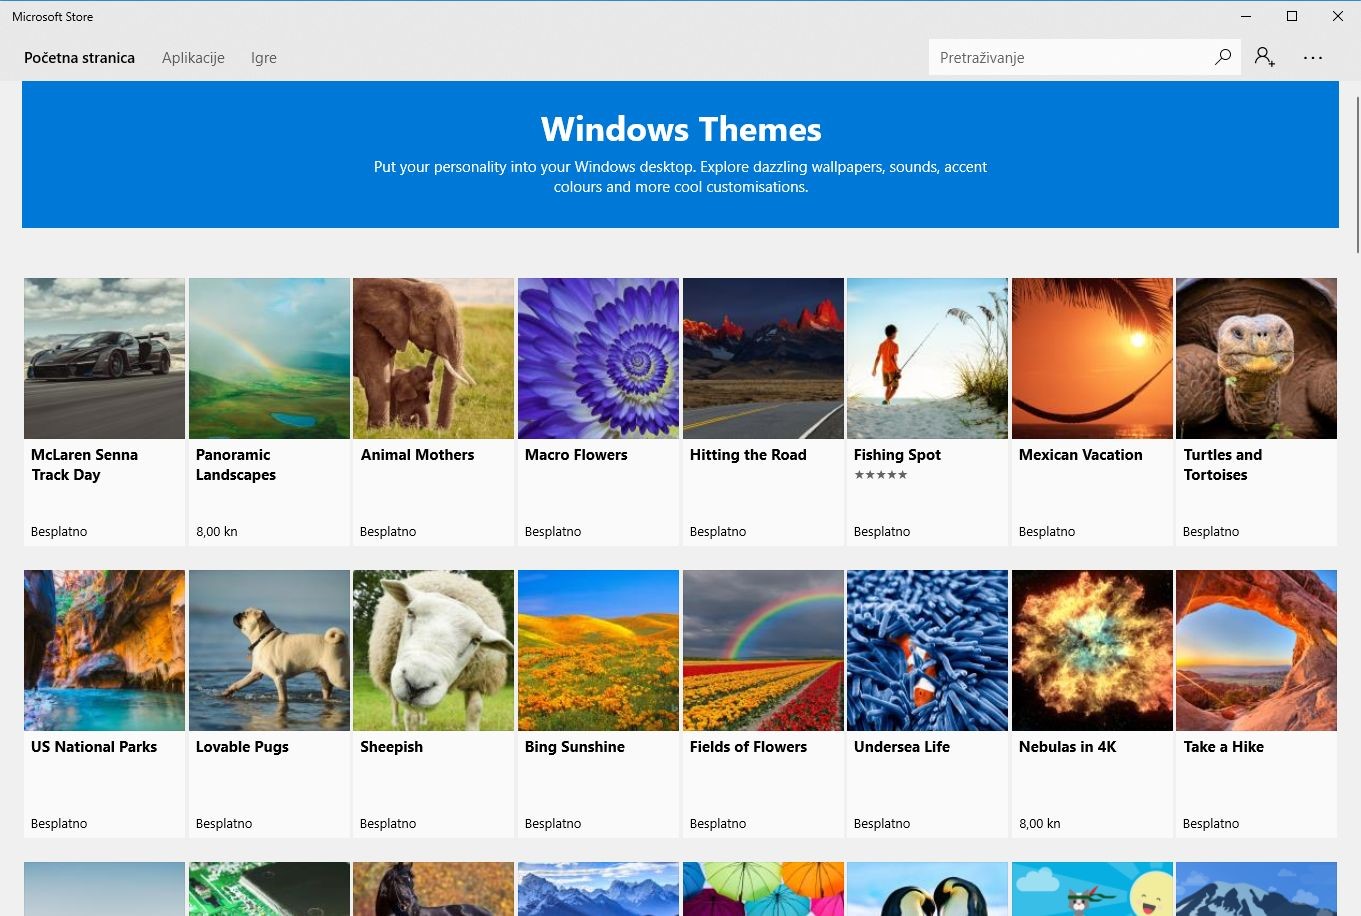Click the Fishing Spot title text
Viewport: 1361px width, 916px height.
pos(897,454)
